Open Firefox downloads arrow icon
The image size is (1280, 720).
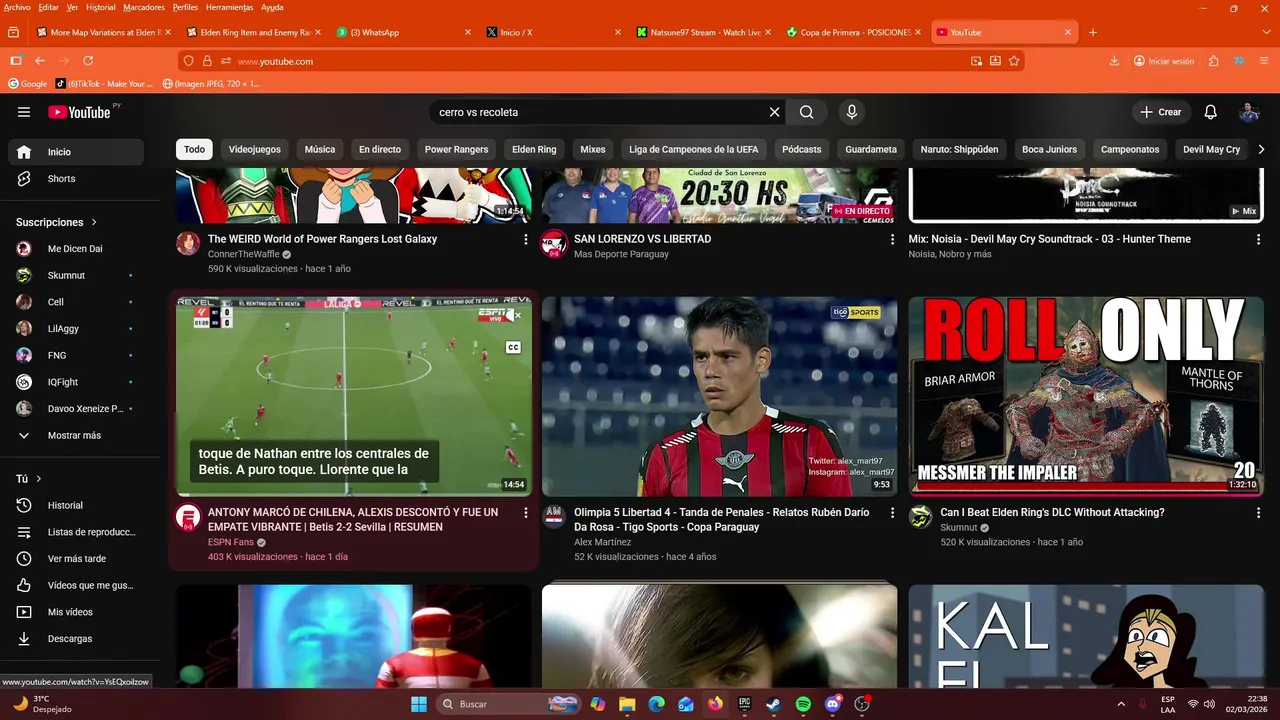click(1114, 61)
